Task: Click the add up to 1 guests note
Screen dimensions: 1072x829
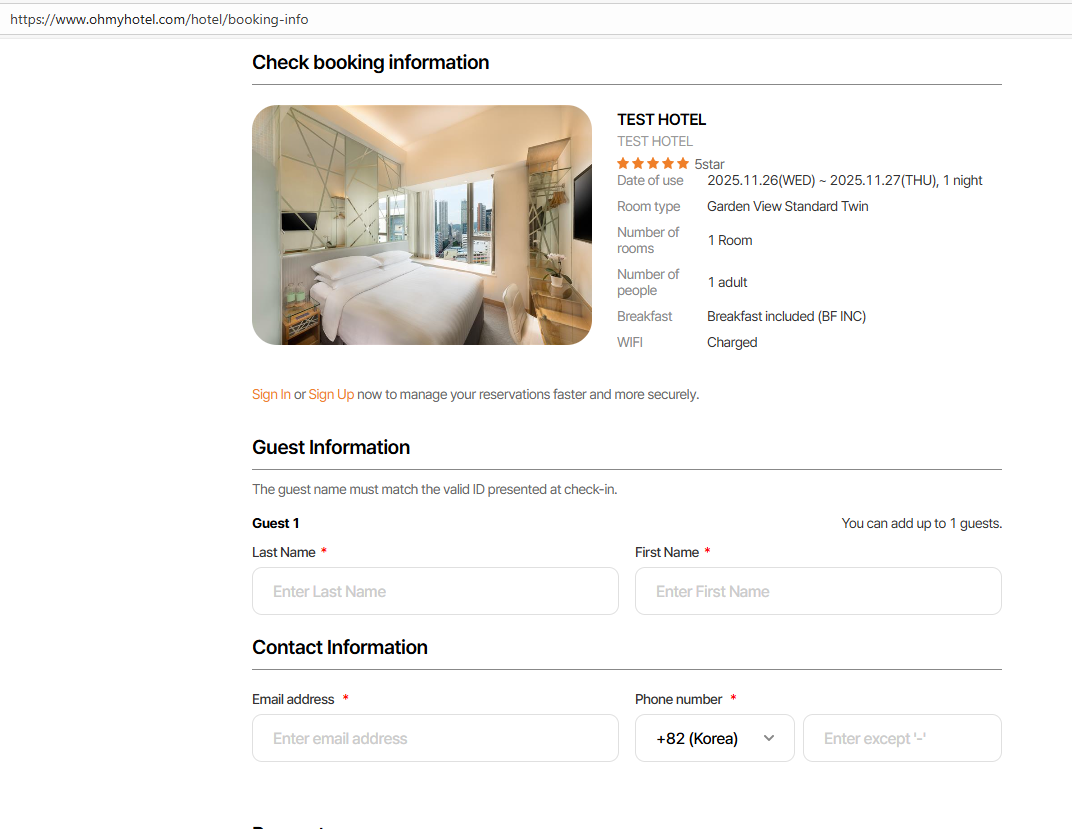Action: pyautogui.click(x=921, y=524)
